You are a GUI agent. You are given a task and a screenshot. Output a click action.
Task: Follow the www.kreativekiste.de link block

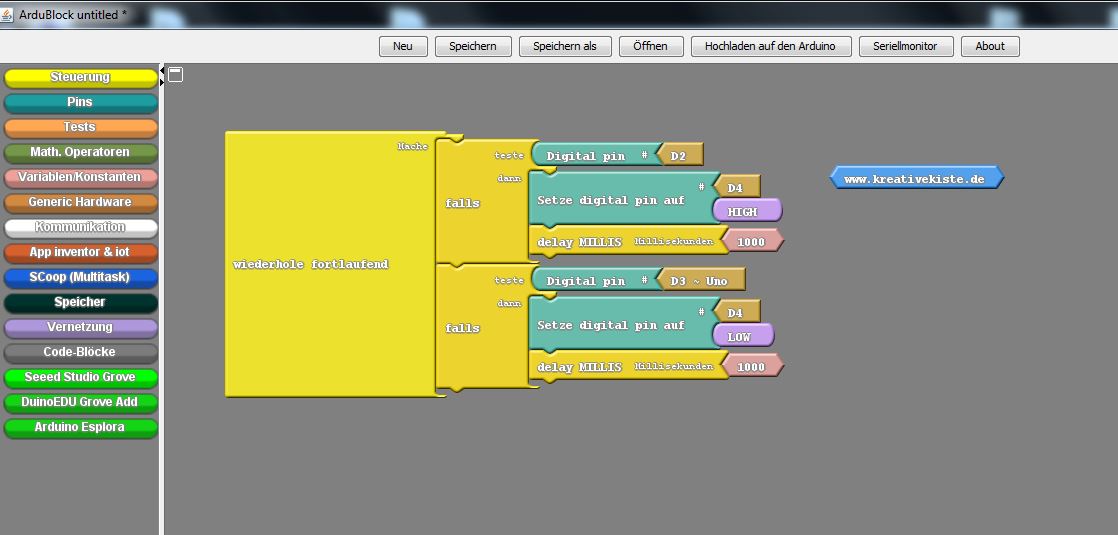pyautogui.click(x=914, y=179)
